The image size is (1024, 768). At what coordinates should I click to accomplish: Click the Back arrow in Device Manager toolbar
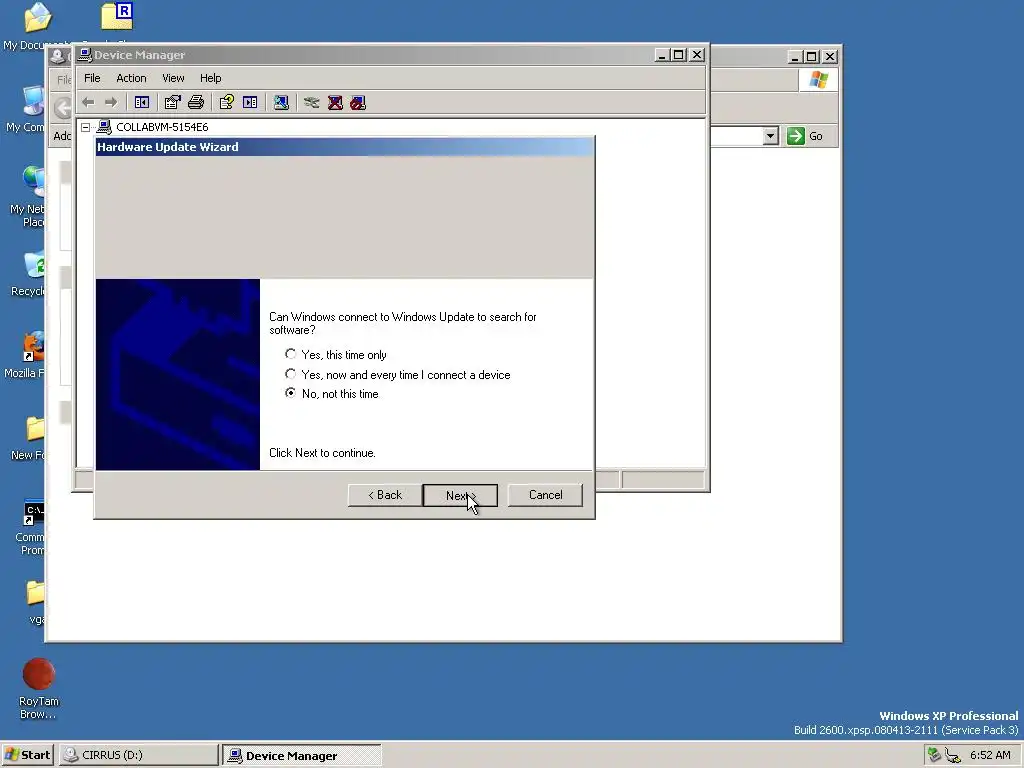[88, 103]
